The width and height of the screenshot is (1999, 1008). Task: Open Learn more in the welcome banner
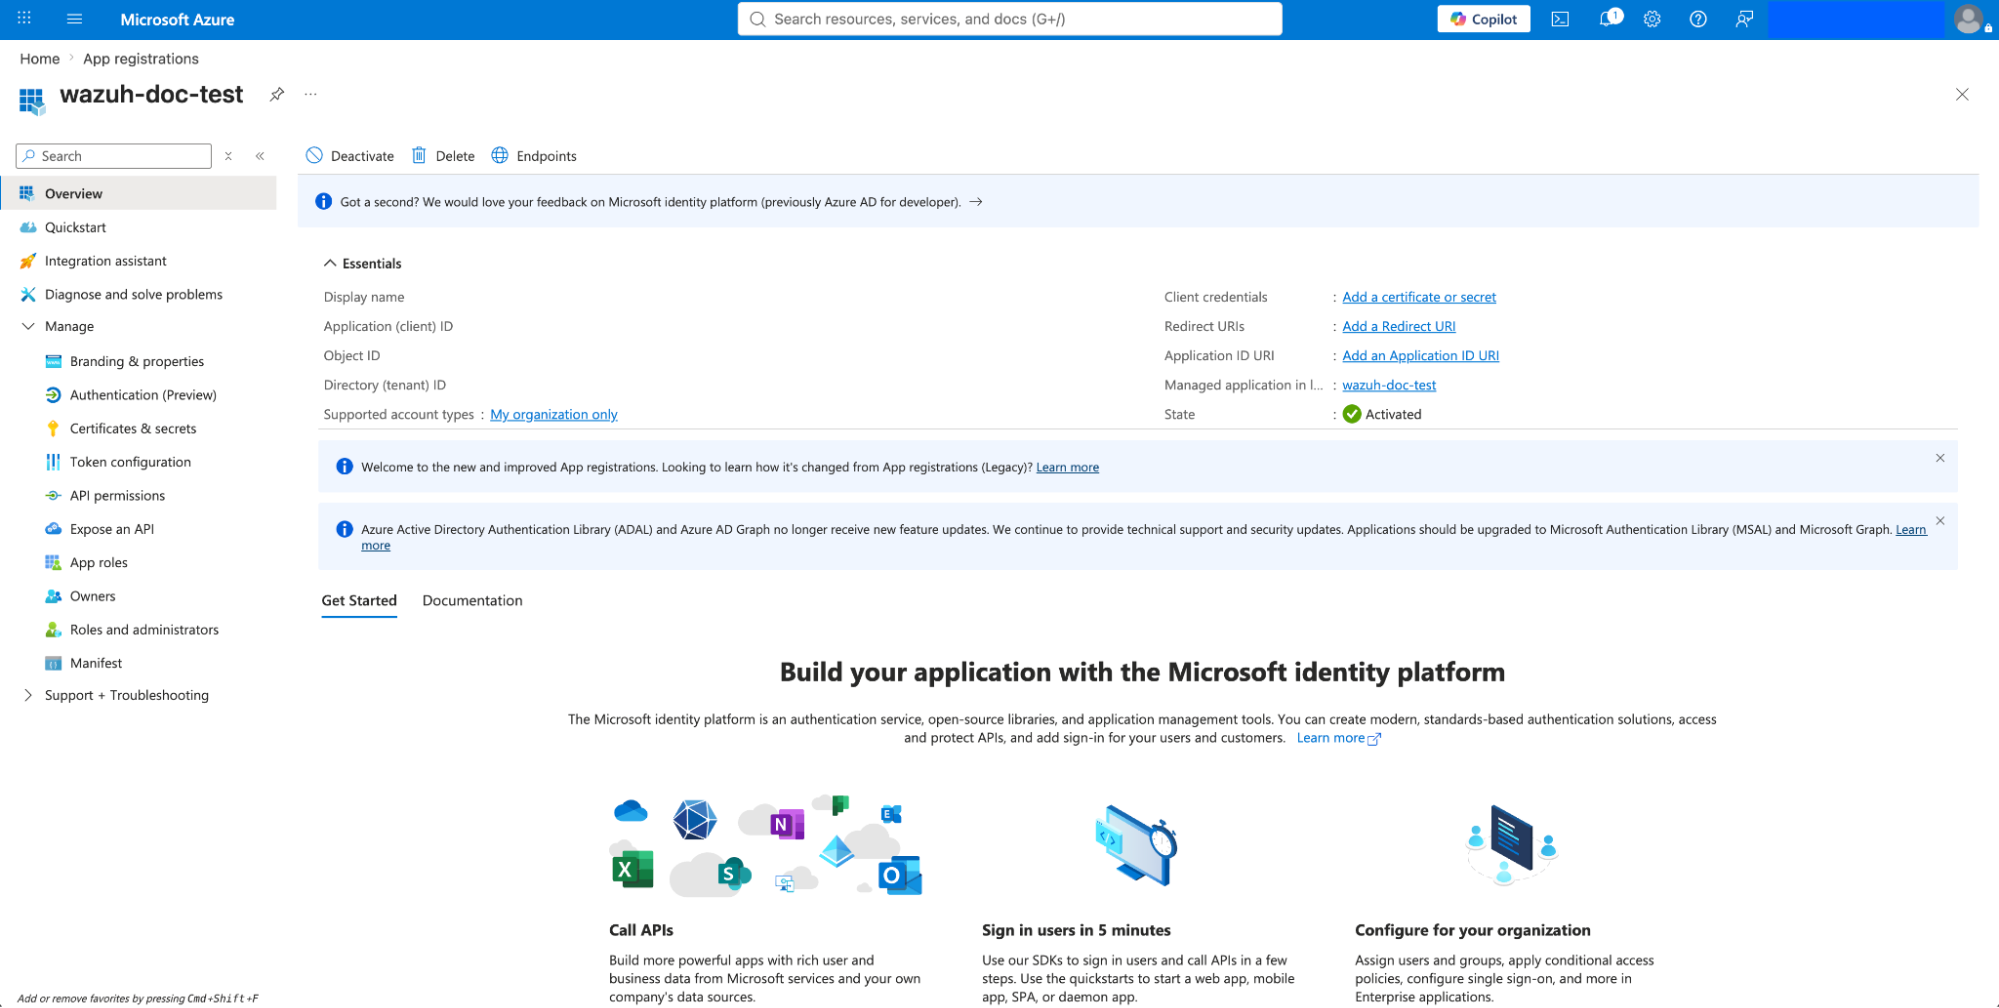1067,468
